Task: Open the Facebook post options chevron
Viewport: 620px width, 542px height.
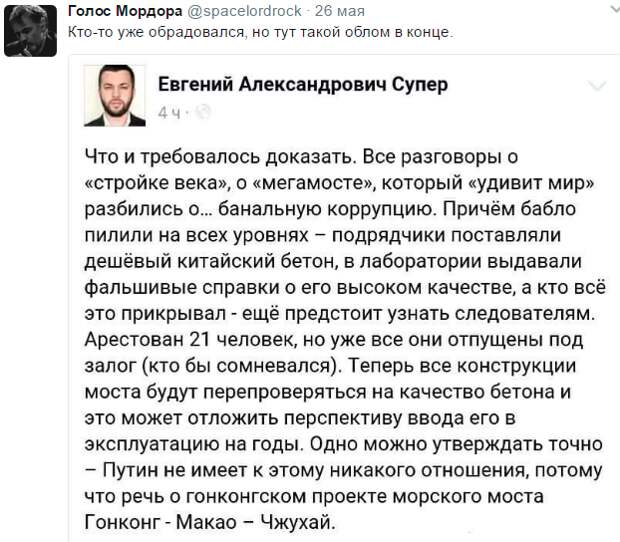Action: coord(597,85)
